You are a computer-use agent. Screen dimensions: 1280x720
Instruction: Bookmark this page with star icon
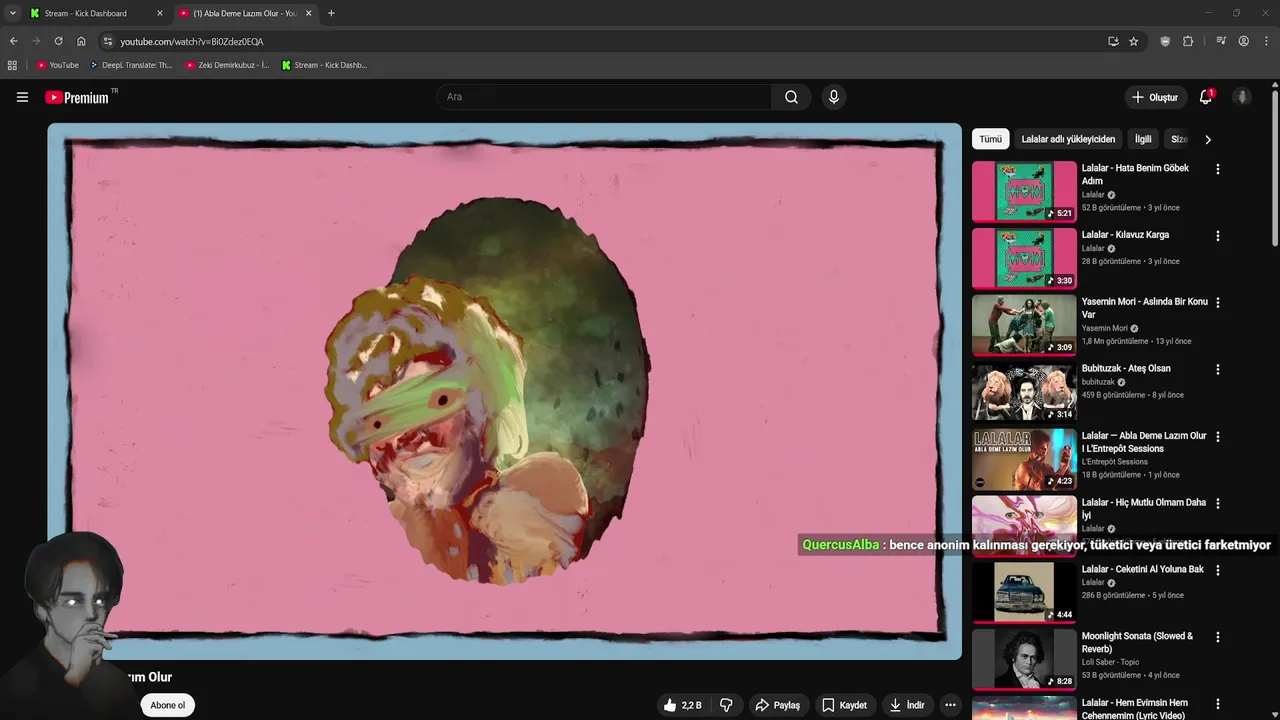pyautogui.click(x=1133, y=41)
